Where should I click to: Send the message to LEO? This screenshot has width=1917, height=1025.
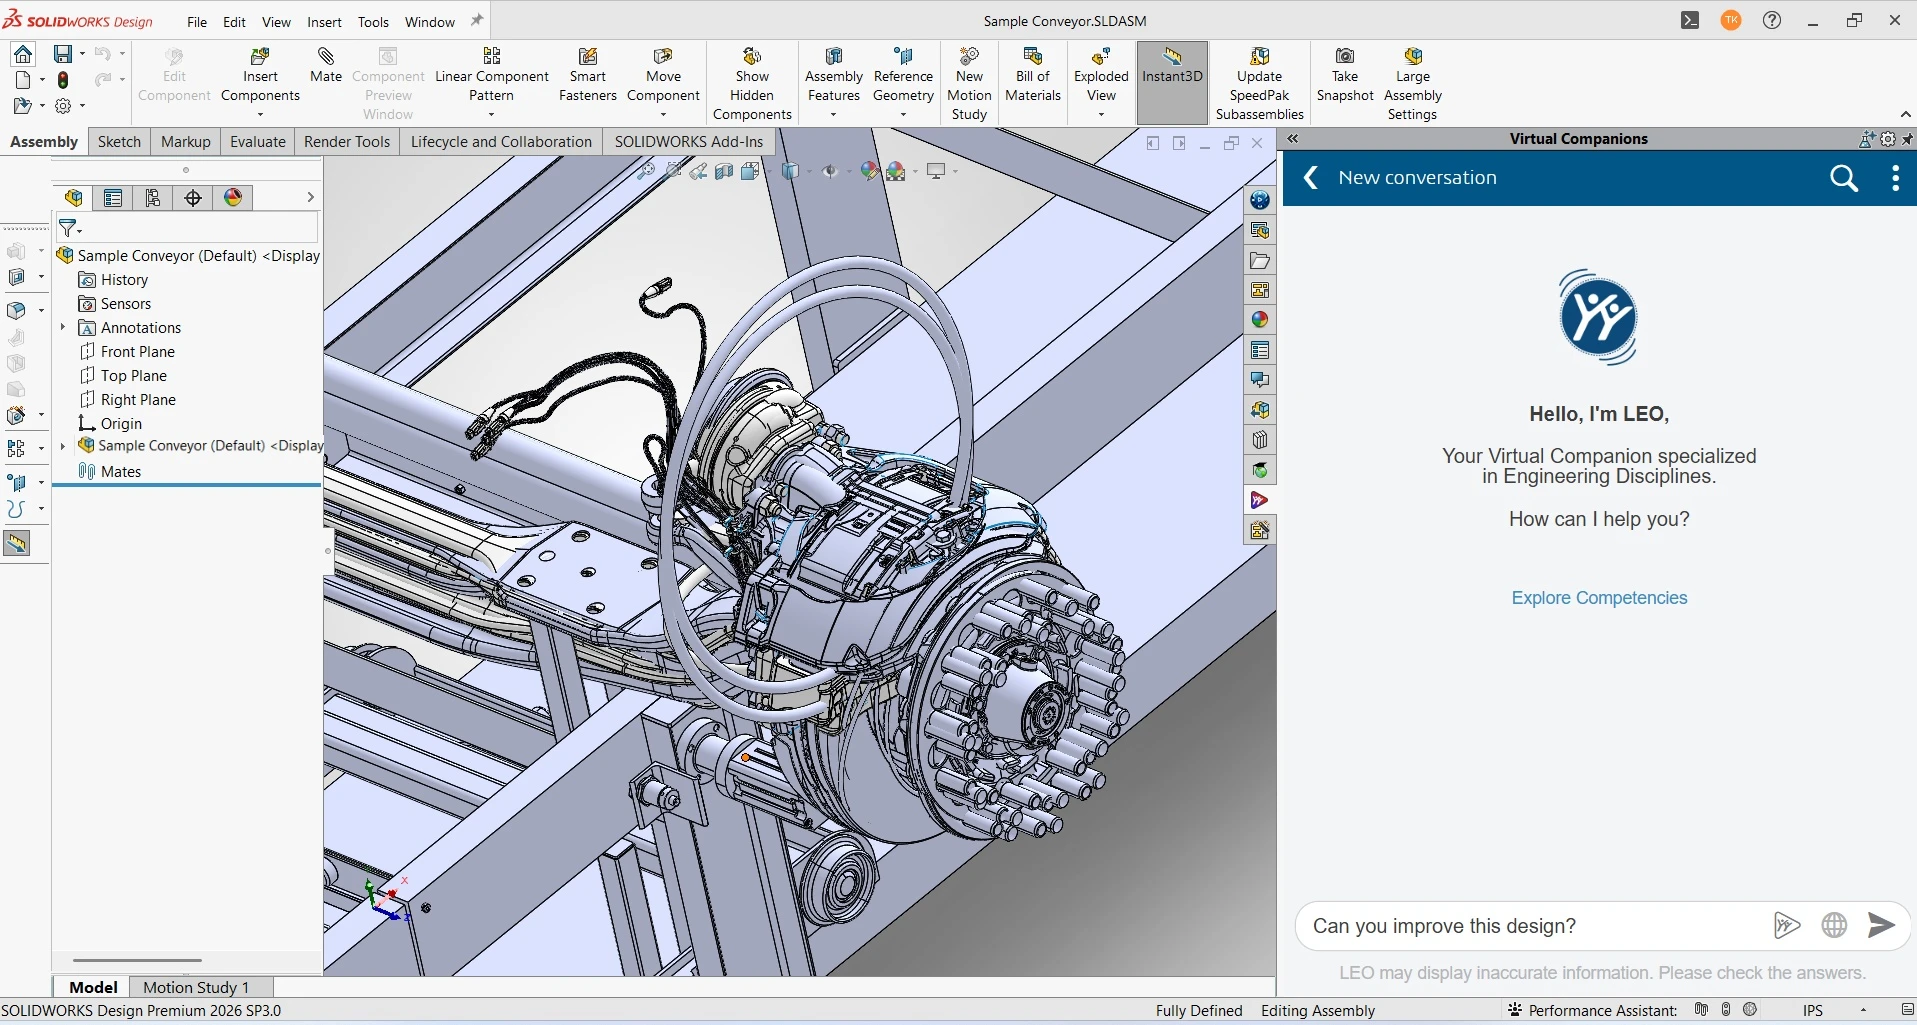coord(1881,925)
